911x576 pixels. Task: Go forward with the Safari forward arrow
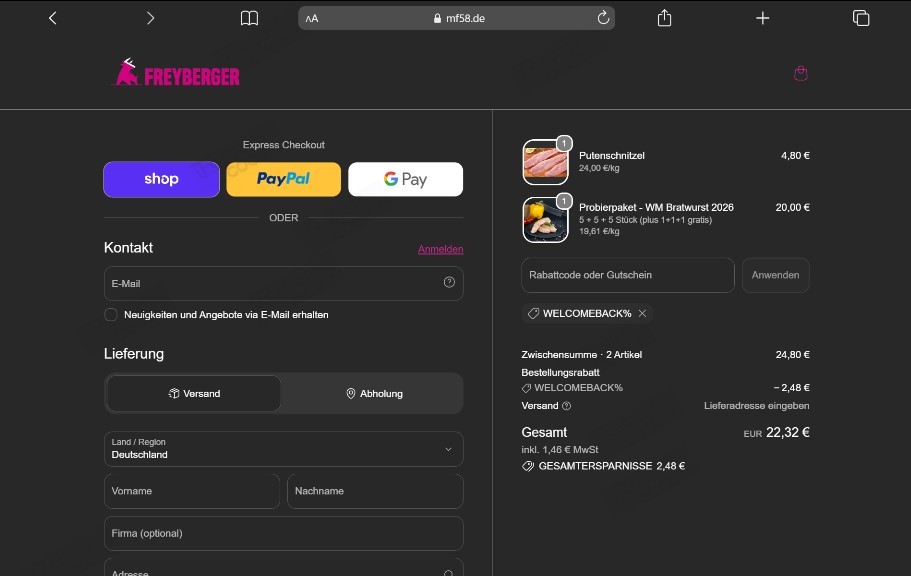pyautogui.click(x=150, y=18)
